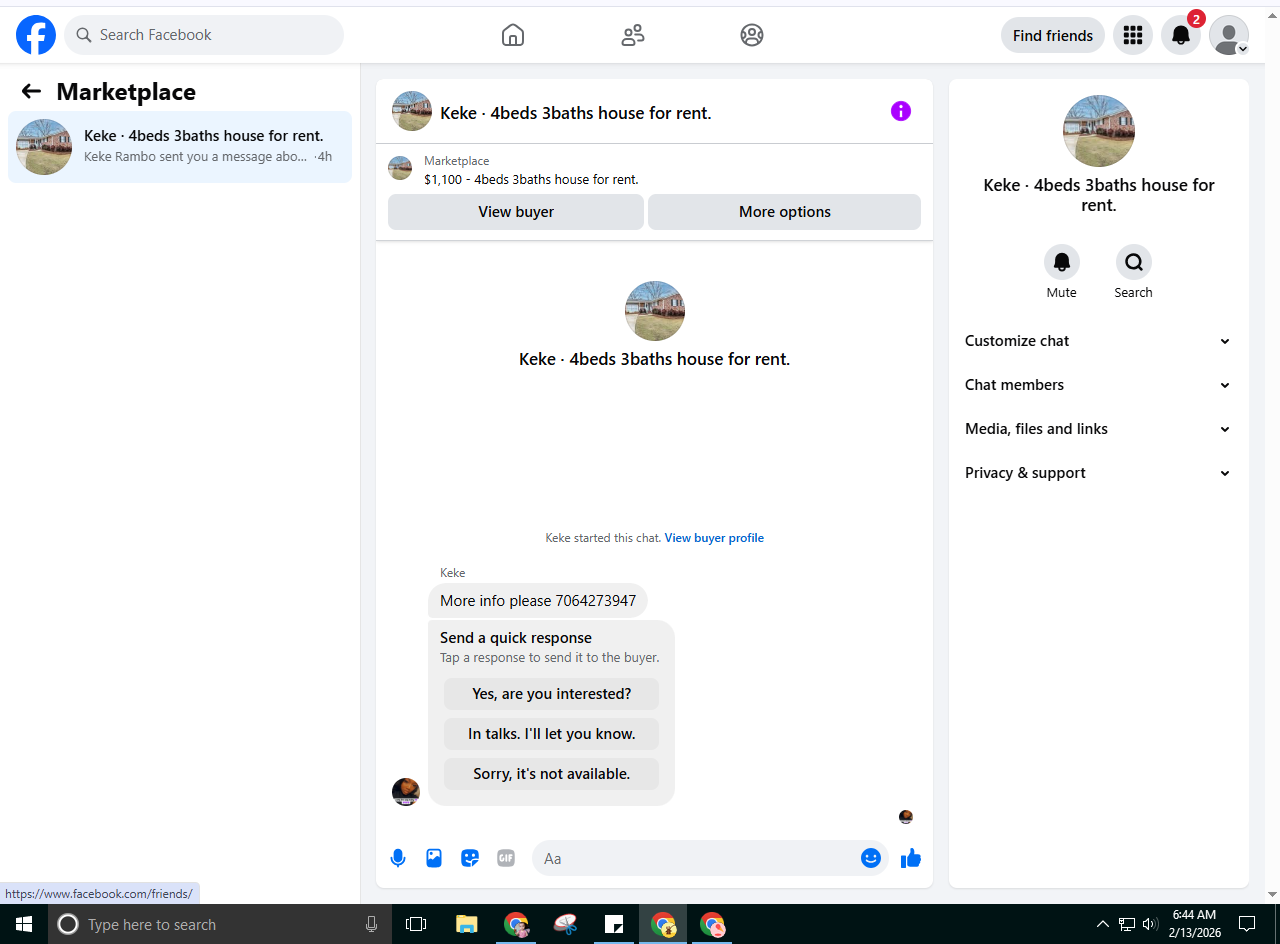Click message "More info please 7064273947"
Viewport: 1280px width, 944px height.
coord(538,601)
